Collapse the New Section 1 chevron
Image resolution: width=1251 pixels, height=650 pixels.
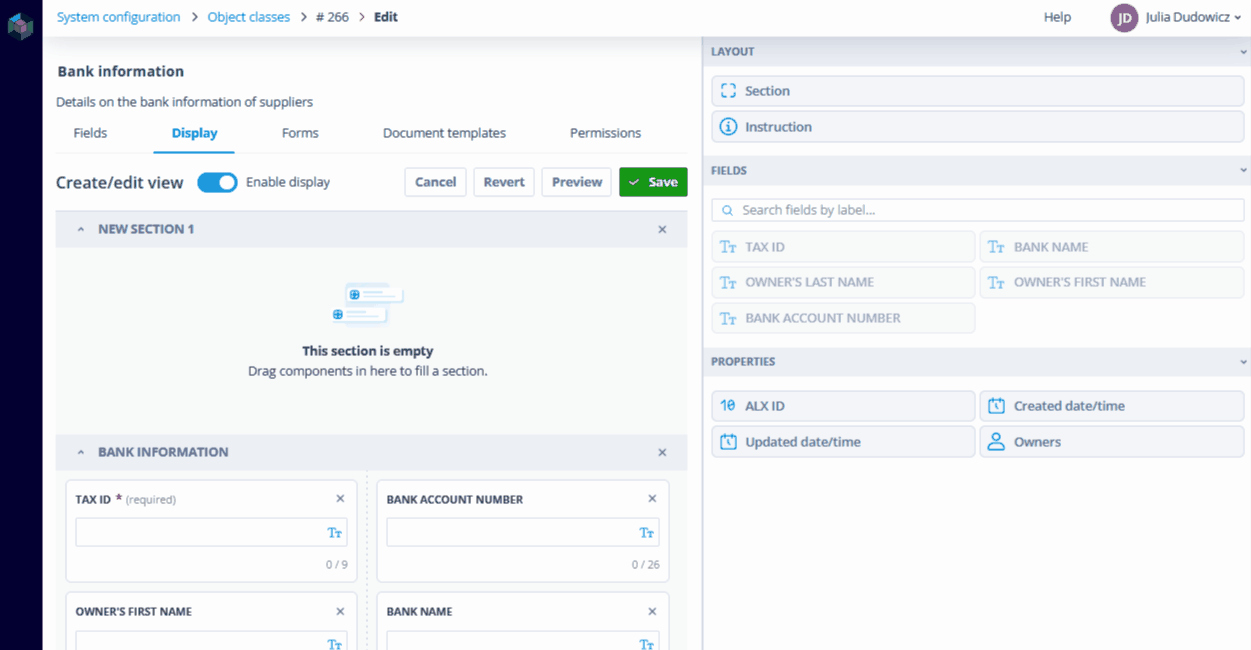click(81, 229)
